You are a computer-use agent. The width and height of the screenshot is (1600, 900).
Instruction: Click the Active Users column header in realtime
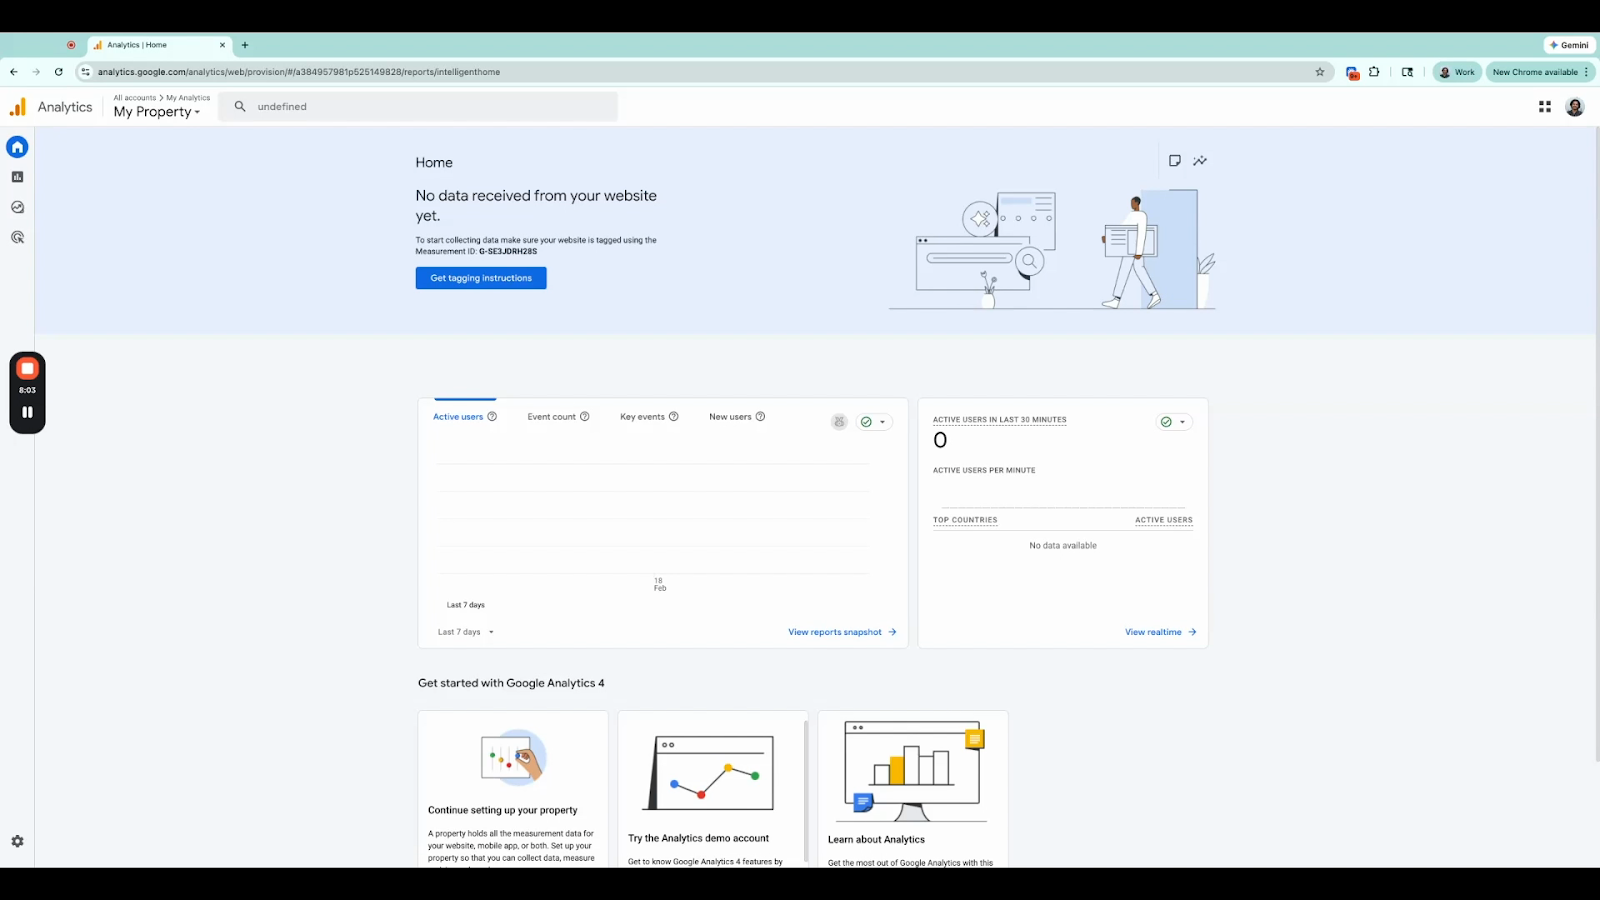click(x=1164, y=520)
